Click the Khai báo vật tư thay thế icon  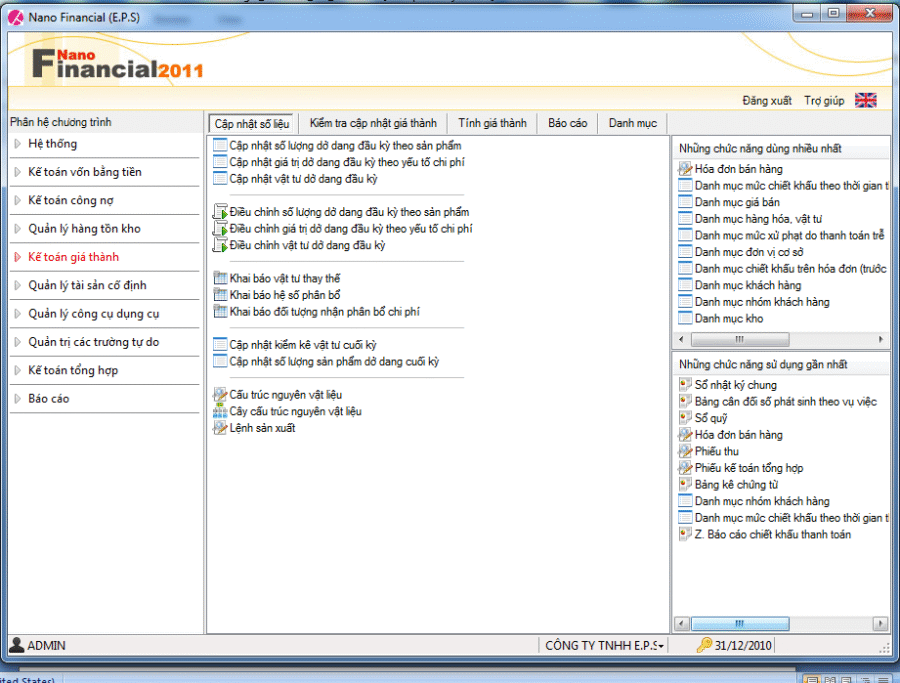point(221,278)
